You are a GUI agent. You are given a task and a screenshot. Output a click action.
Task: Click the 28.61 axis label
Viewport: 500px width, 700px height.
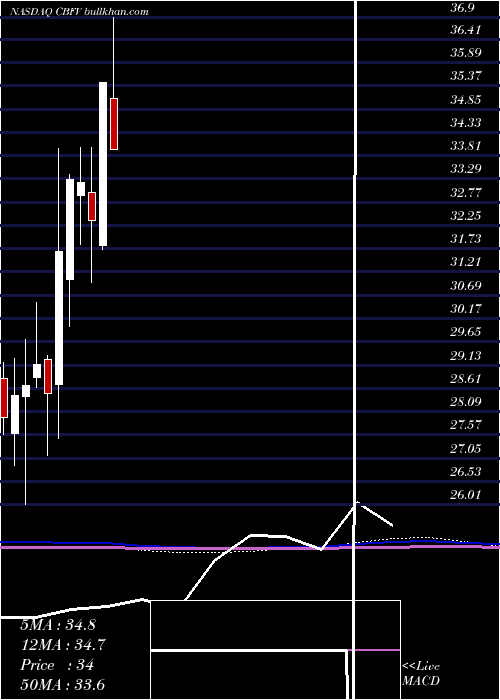coord(466,379)
